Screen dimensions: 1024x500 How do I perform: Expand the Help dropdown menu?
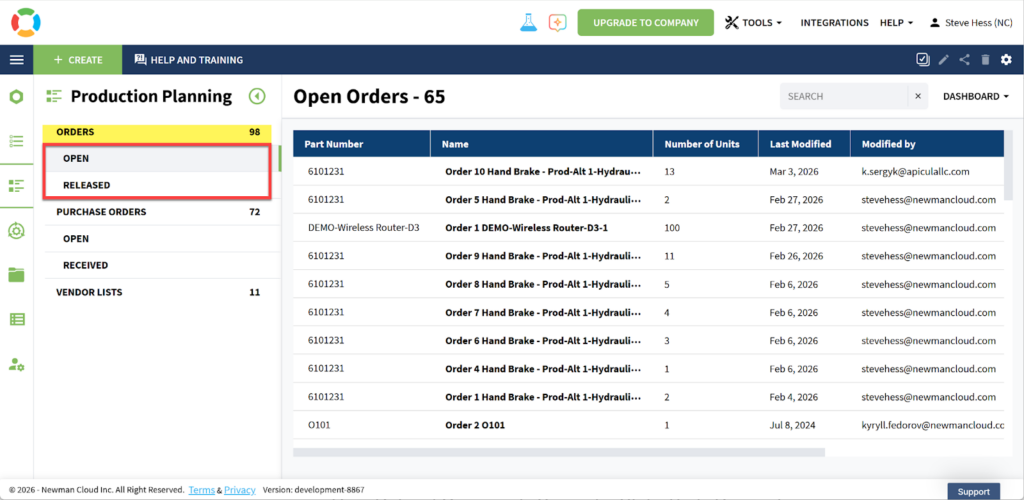coord(896,23)
